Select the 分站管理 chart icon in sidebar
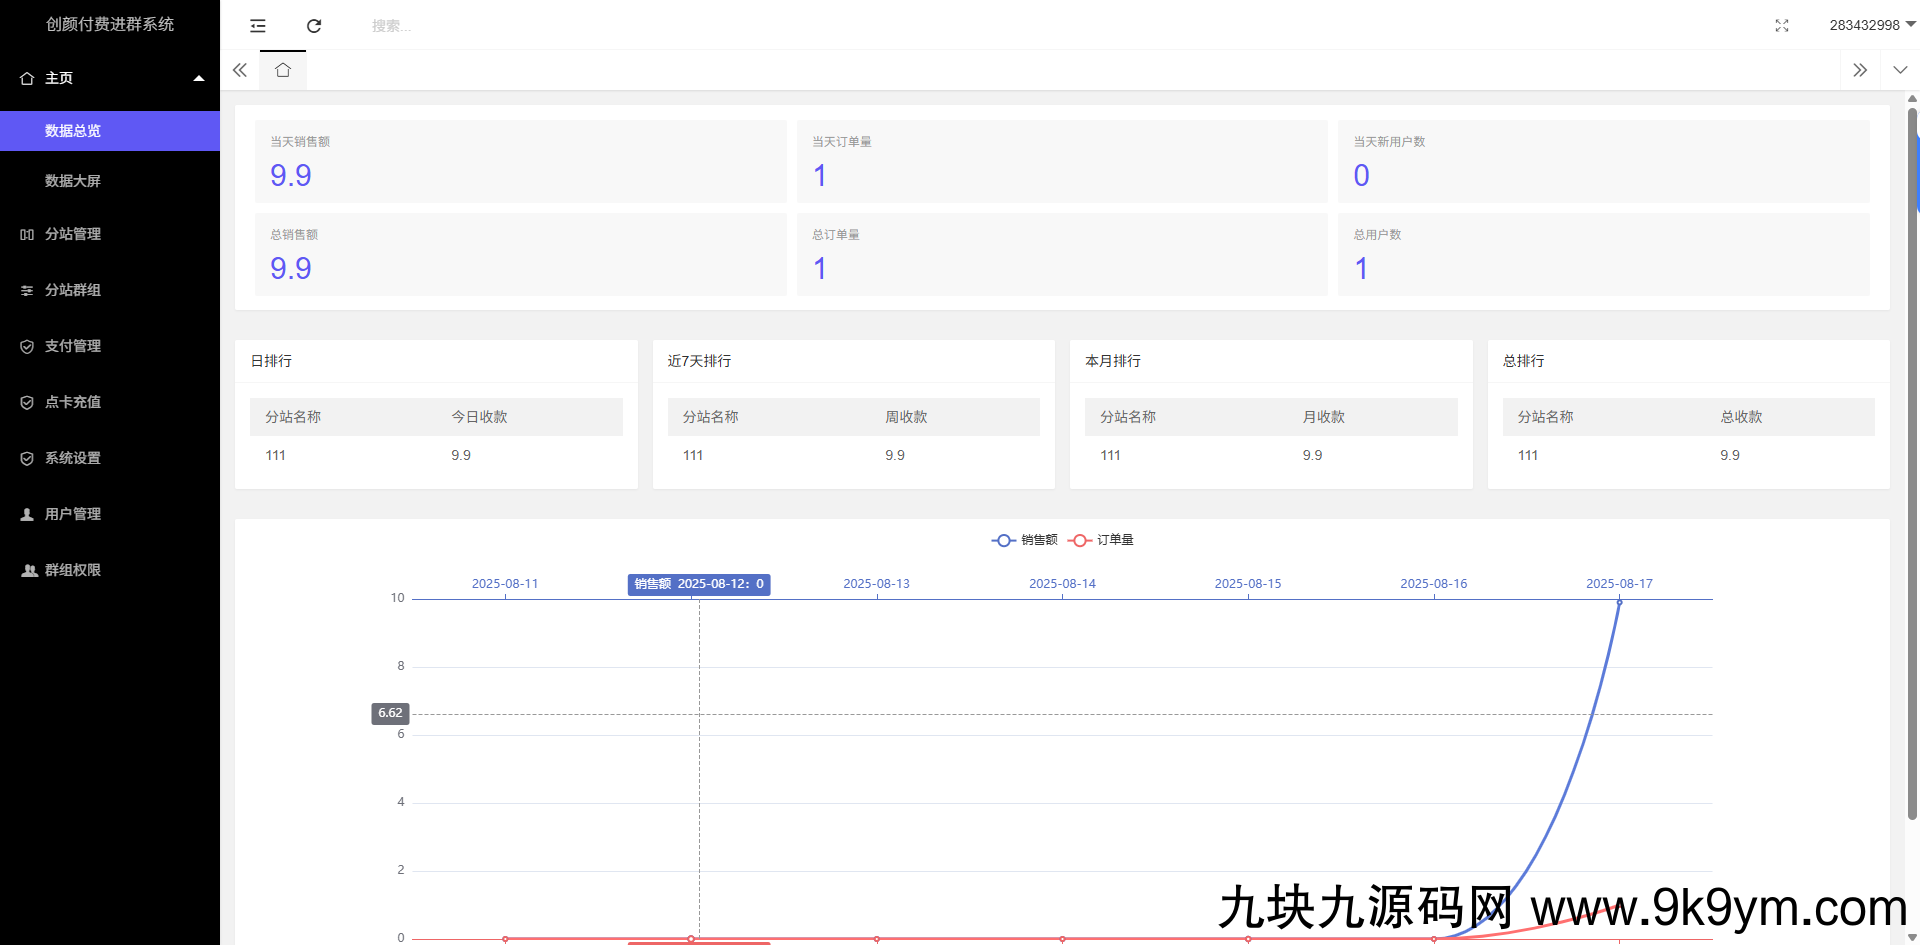Screen dimensions: 1920x945 [26, 234]
